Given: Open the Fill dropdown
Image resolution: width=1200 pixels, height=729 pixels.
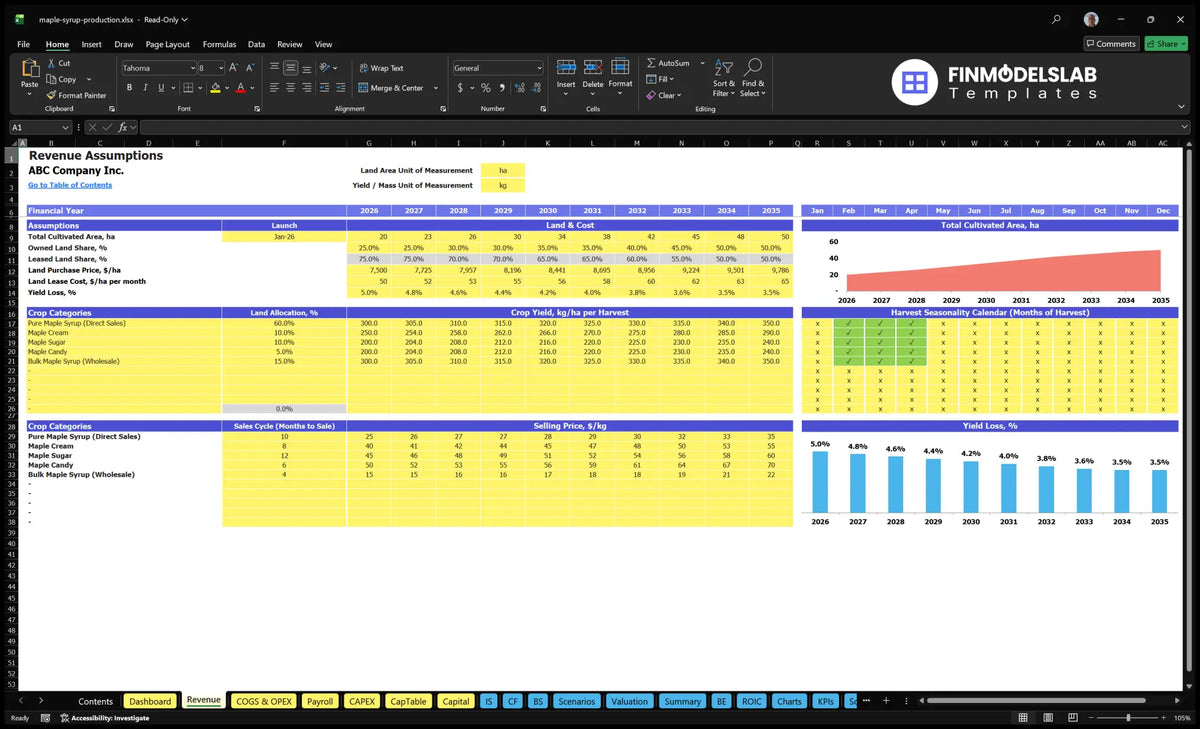Looking at the screenshot, I should coord(660,79).
